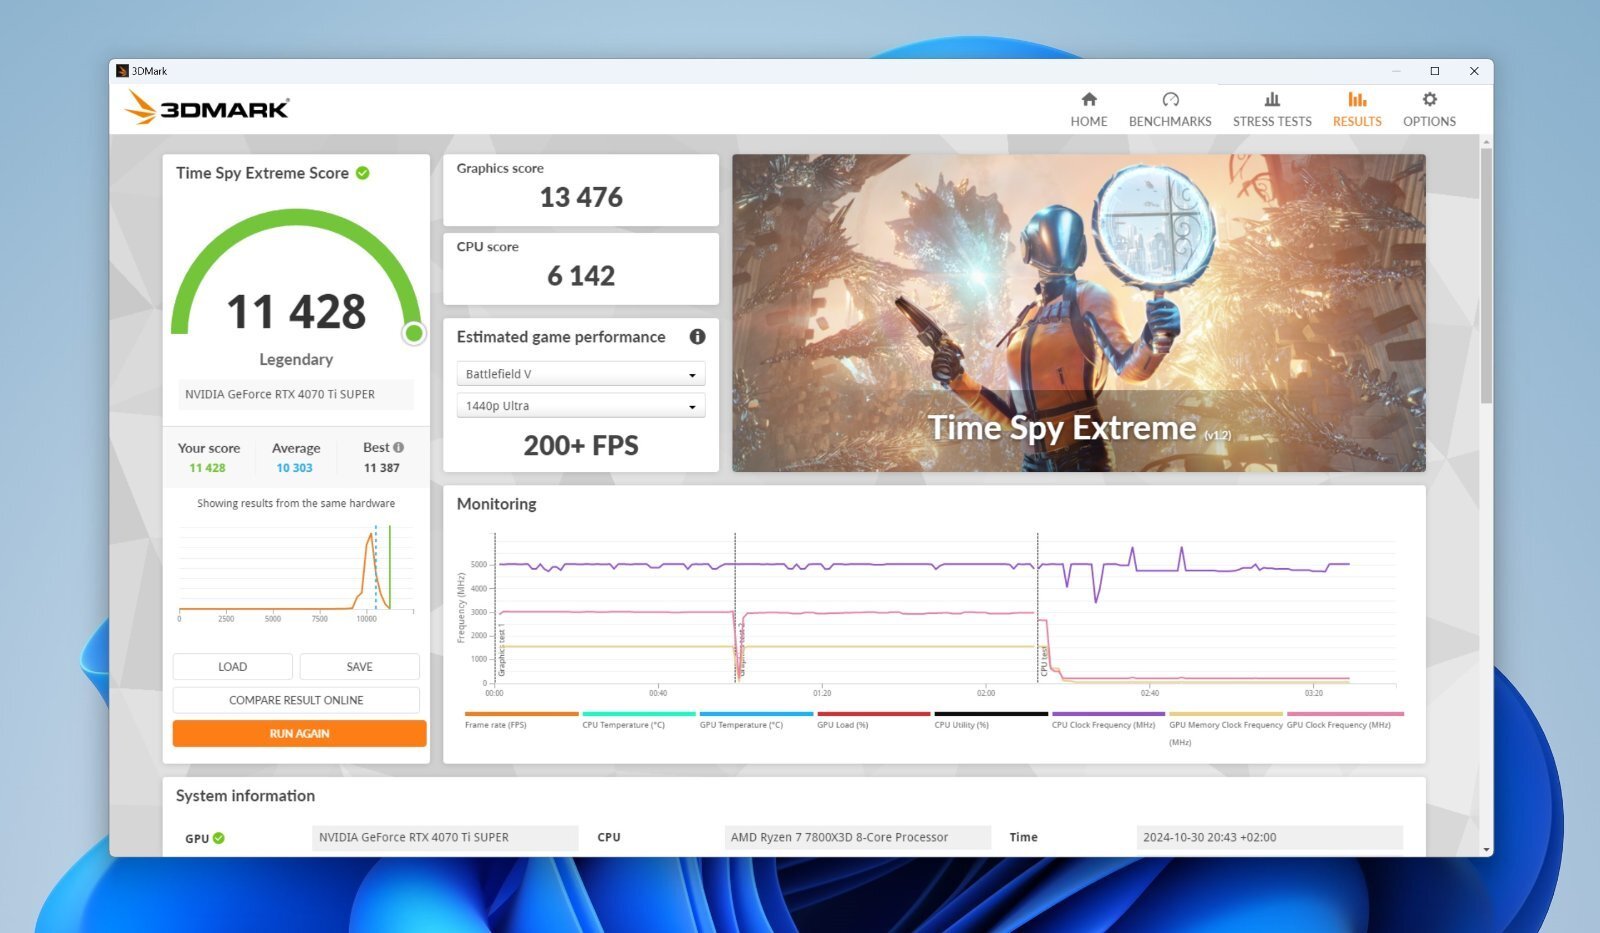This screenshot has height=933, width=1600.
Task: Toggle GPU Clock Frequency legend item
Action: coord(1344,720)
